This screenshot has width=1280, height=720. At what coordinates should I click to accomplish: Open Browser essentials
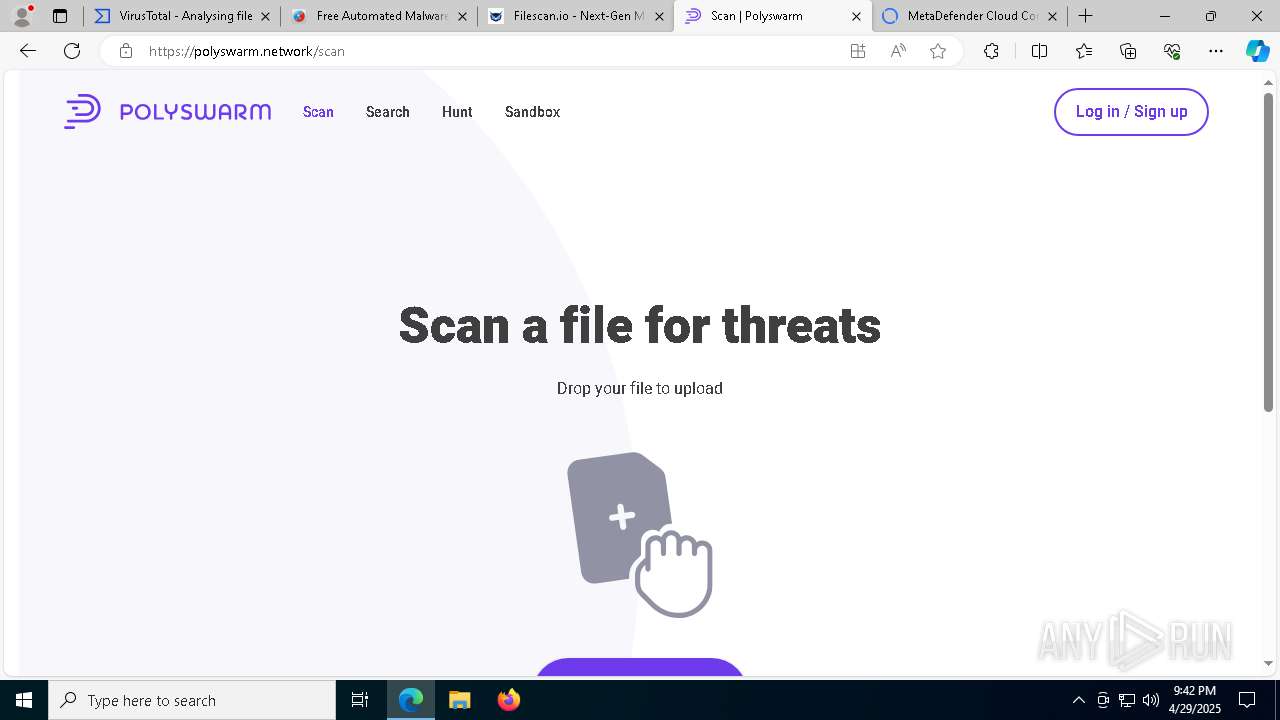coord(1172,51)
